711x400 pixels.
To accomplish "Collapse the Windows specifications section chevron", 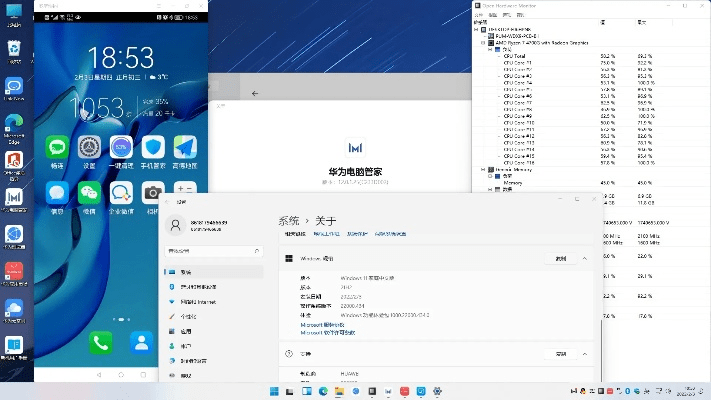I will [587, 258].
